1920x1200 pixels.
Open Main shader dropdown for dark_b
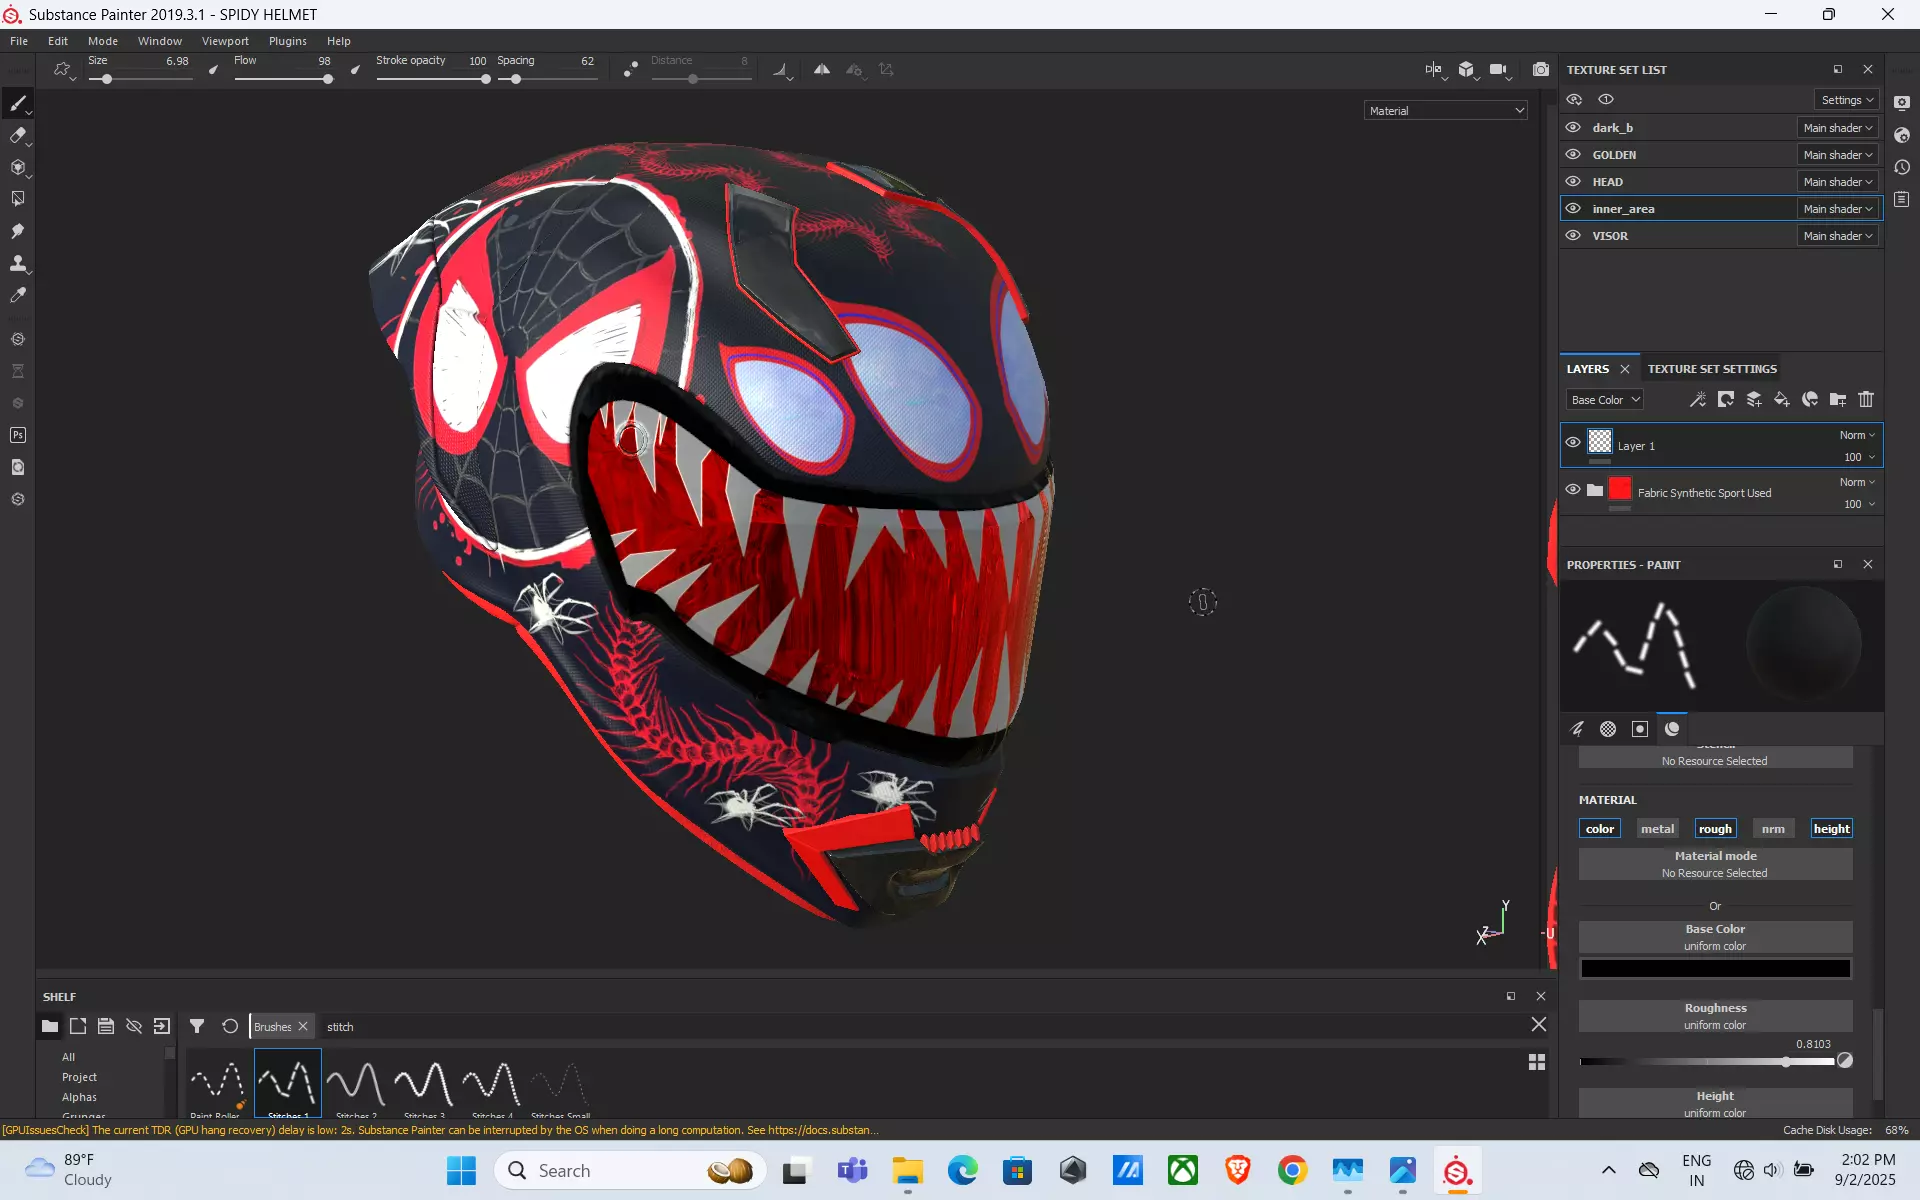(1837, 128)
